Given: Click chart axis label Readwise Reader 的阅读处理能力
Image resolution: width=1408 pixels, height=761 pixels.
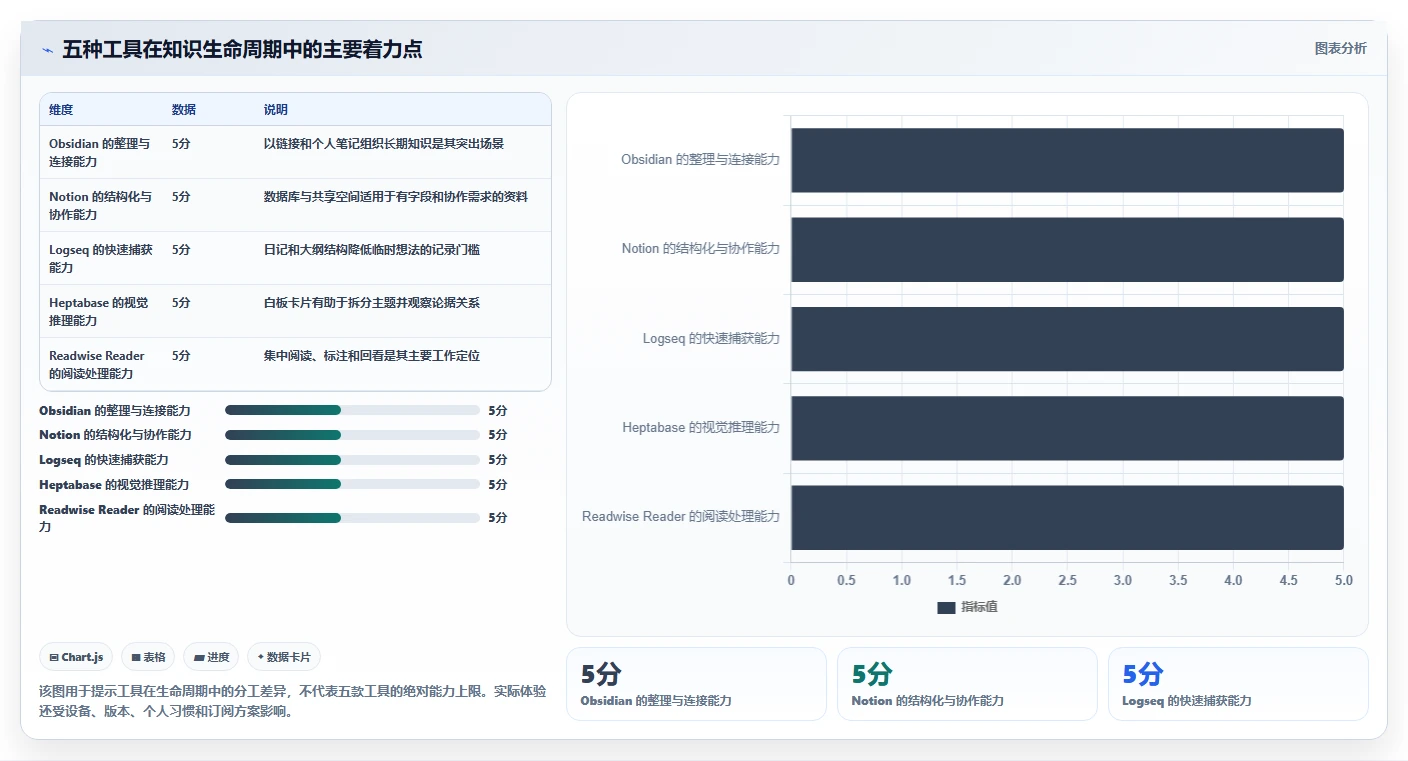Looking at the screenshot, I should coord(681,517).
